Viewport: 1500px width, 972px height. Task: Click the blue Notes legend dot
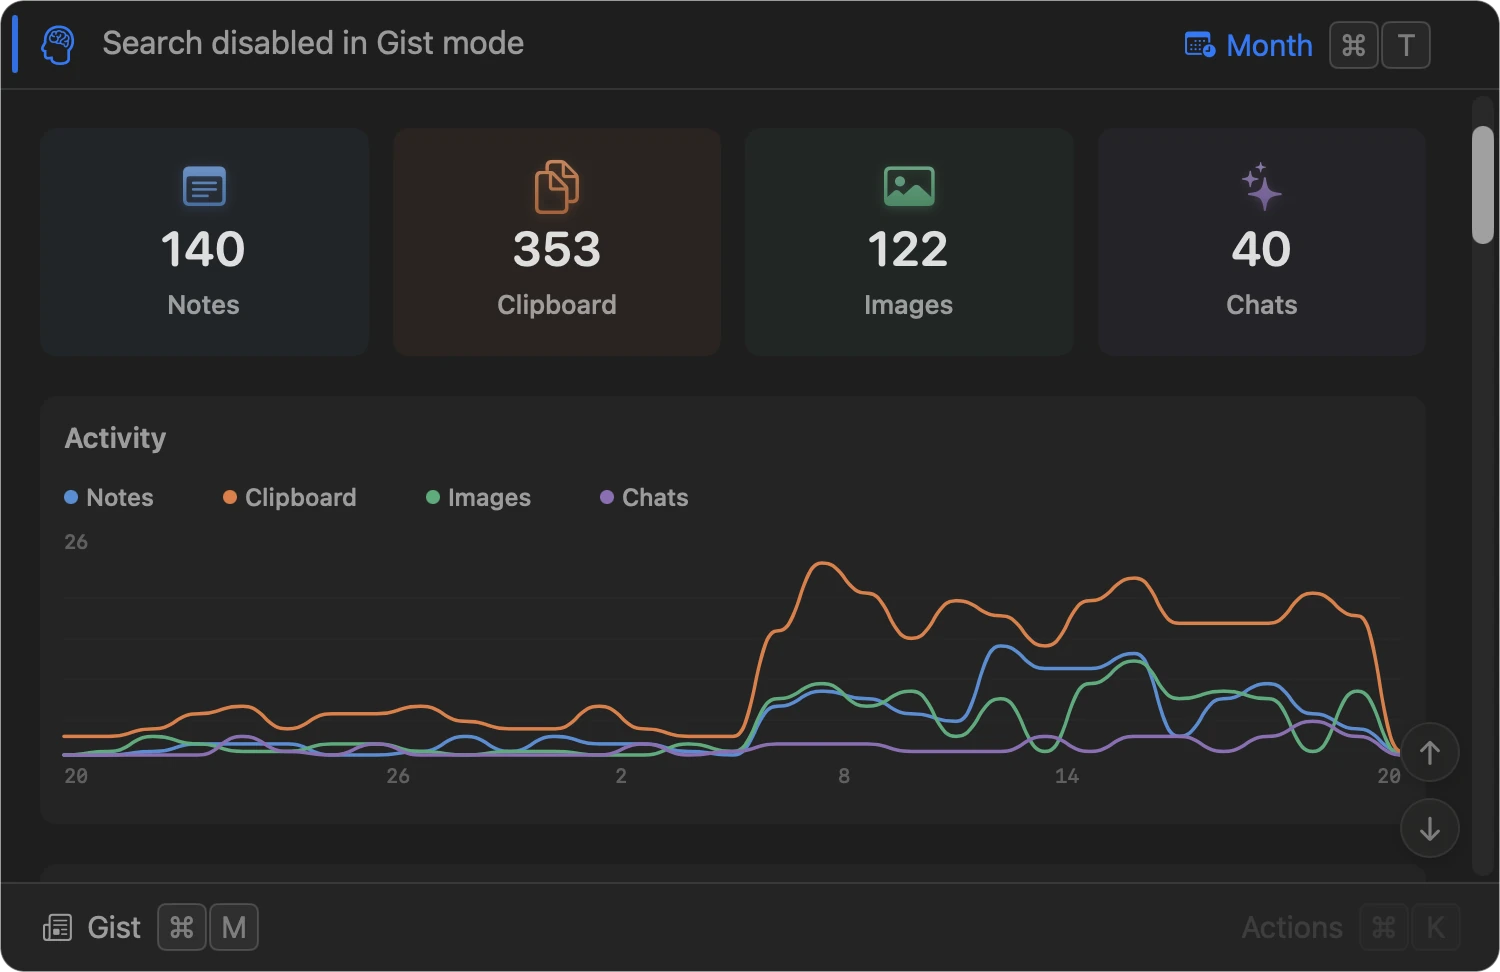(x=71, y=497)
